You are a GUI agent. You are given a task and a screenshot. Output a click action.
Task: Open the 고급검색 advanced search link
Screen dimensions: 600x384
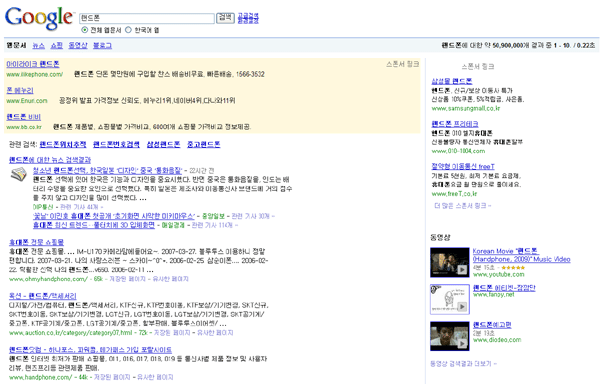[x=248, y=15]
